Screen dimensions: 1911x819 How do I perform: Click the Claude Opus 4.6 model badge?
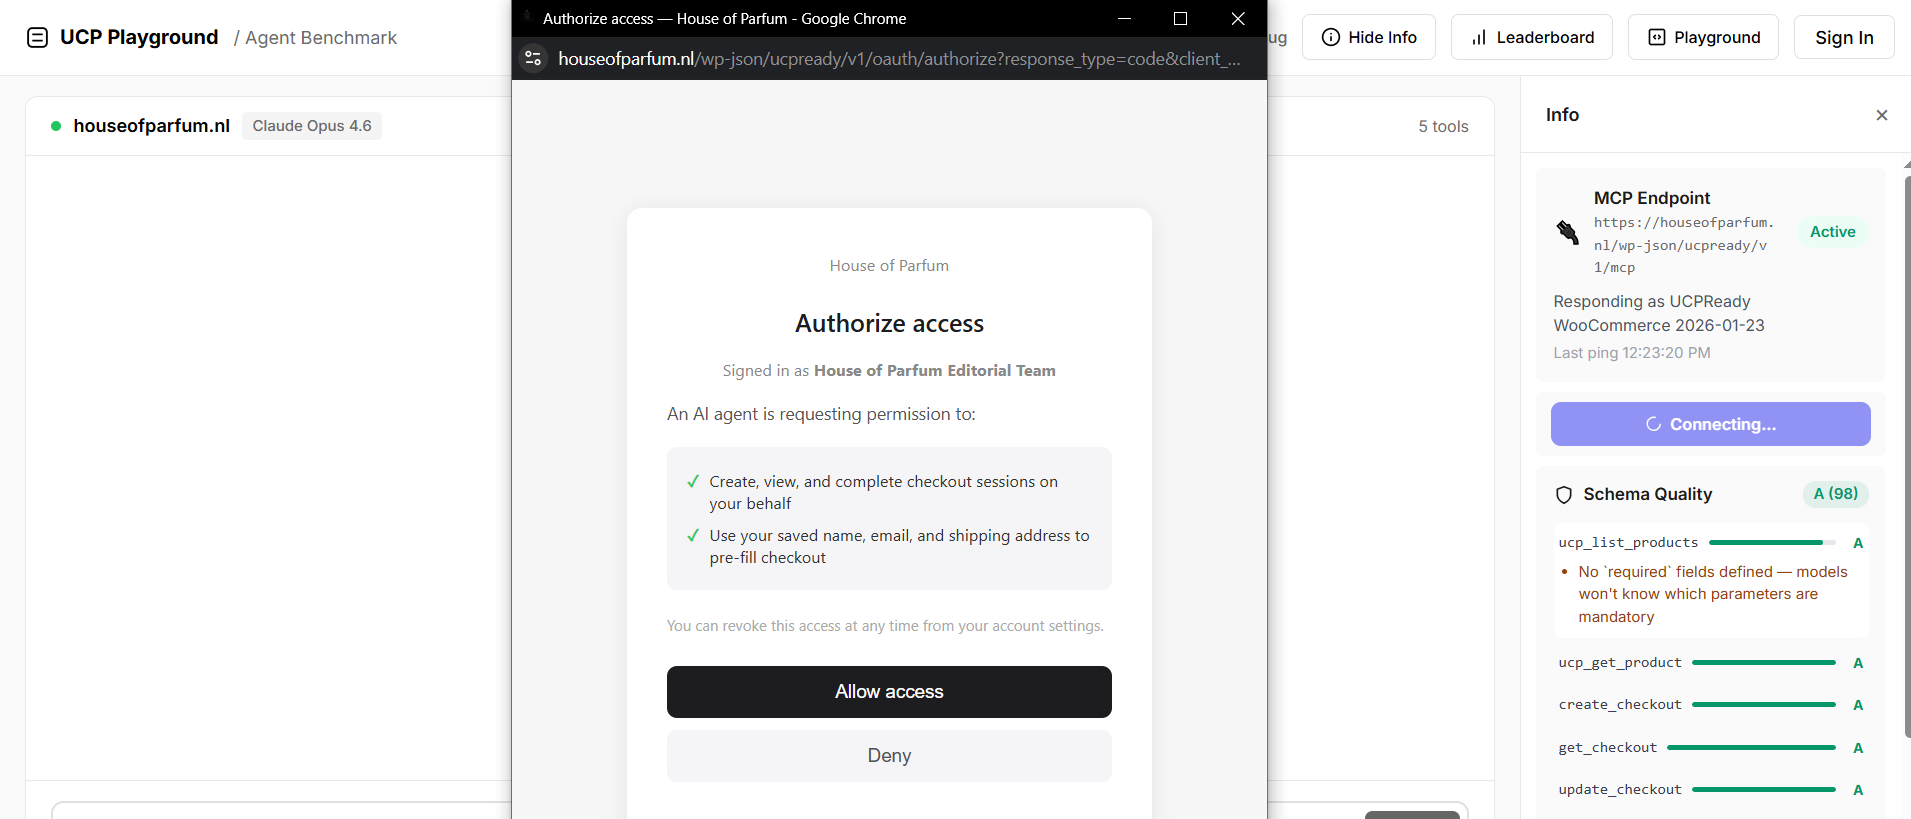(x=312, y=126)
